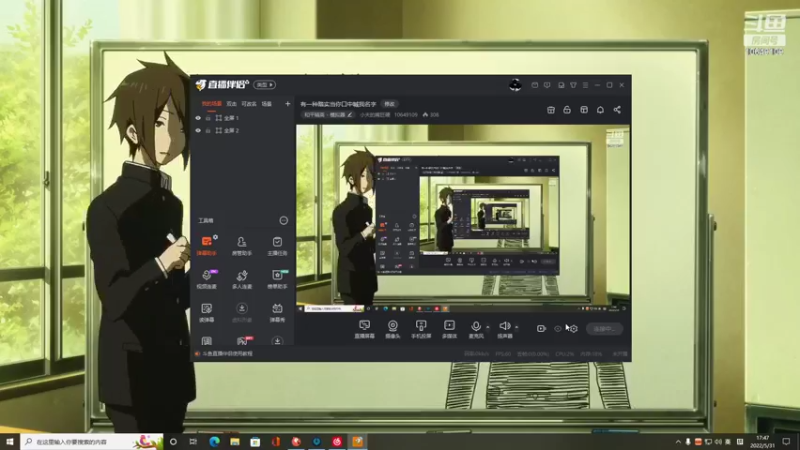This screenshot has width=800, height=450.
Task: Open File Explorer from the taskbar
Action: point(235,441)
